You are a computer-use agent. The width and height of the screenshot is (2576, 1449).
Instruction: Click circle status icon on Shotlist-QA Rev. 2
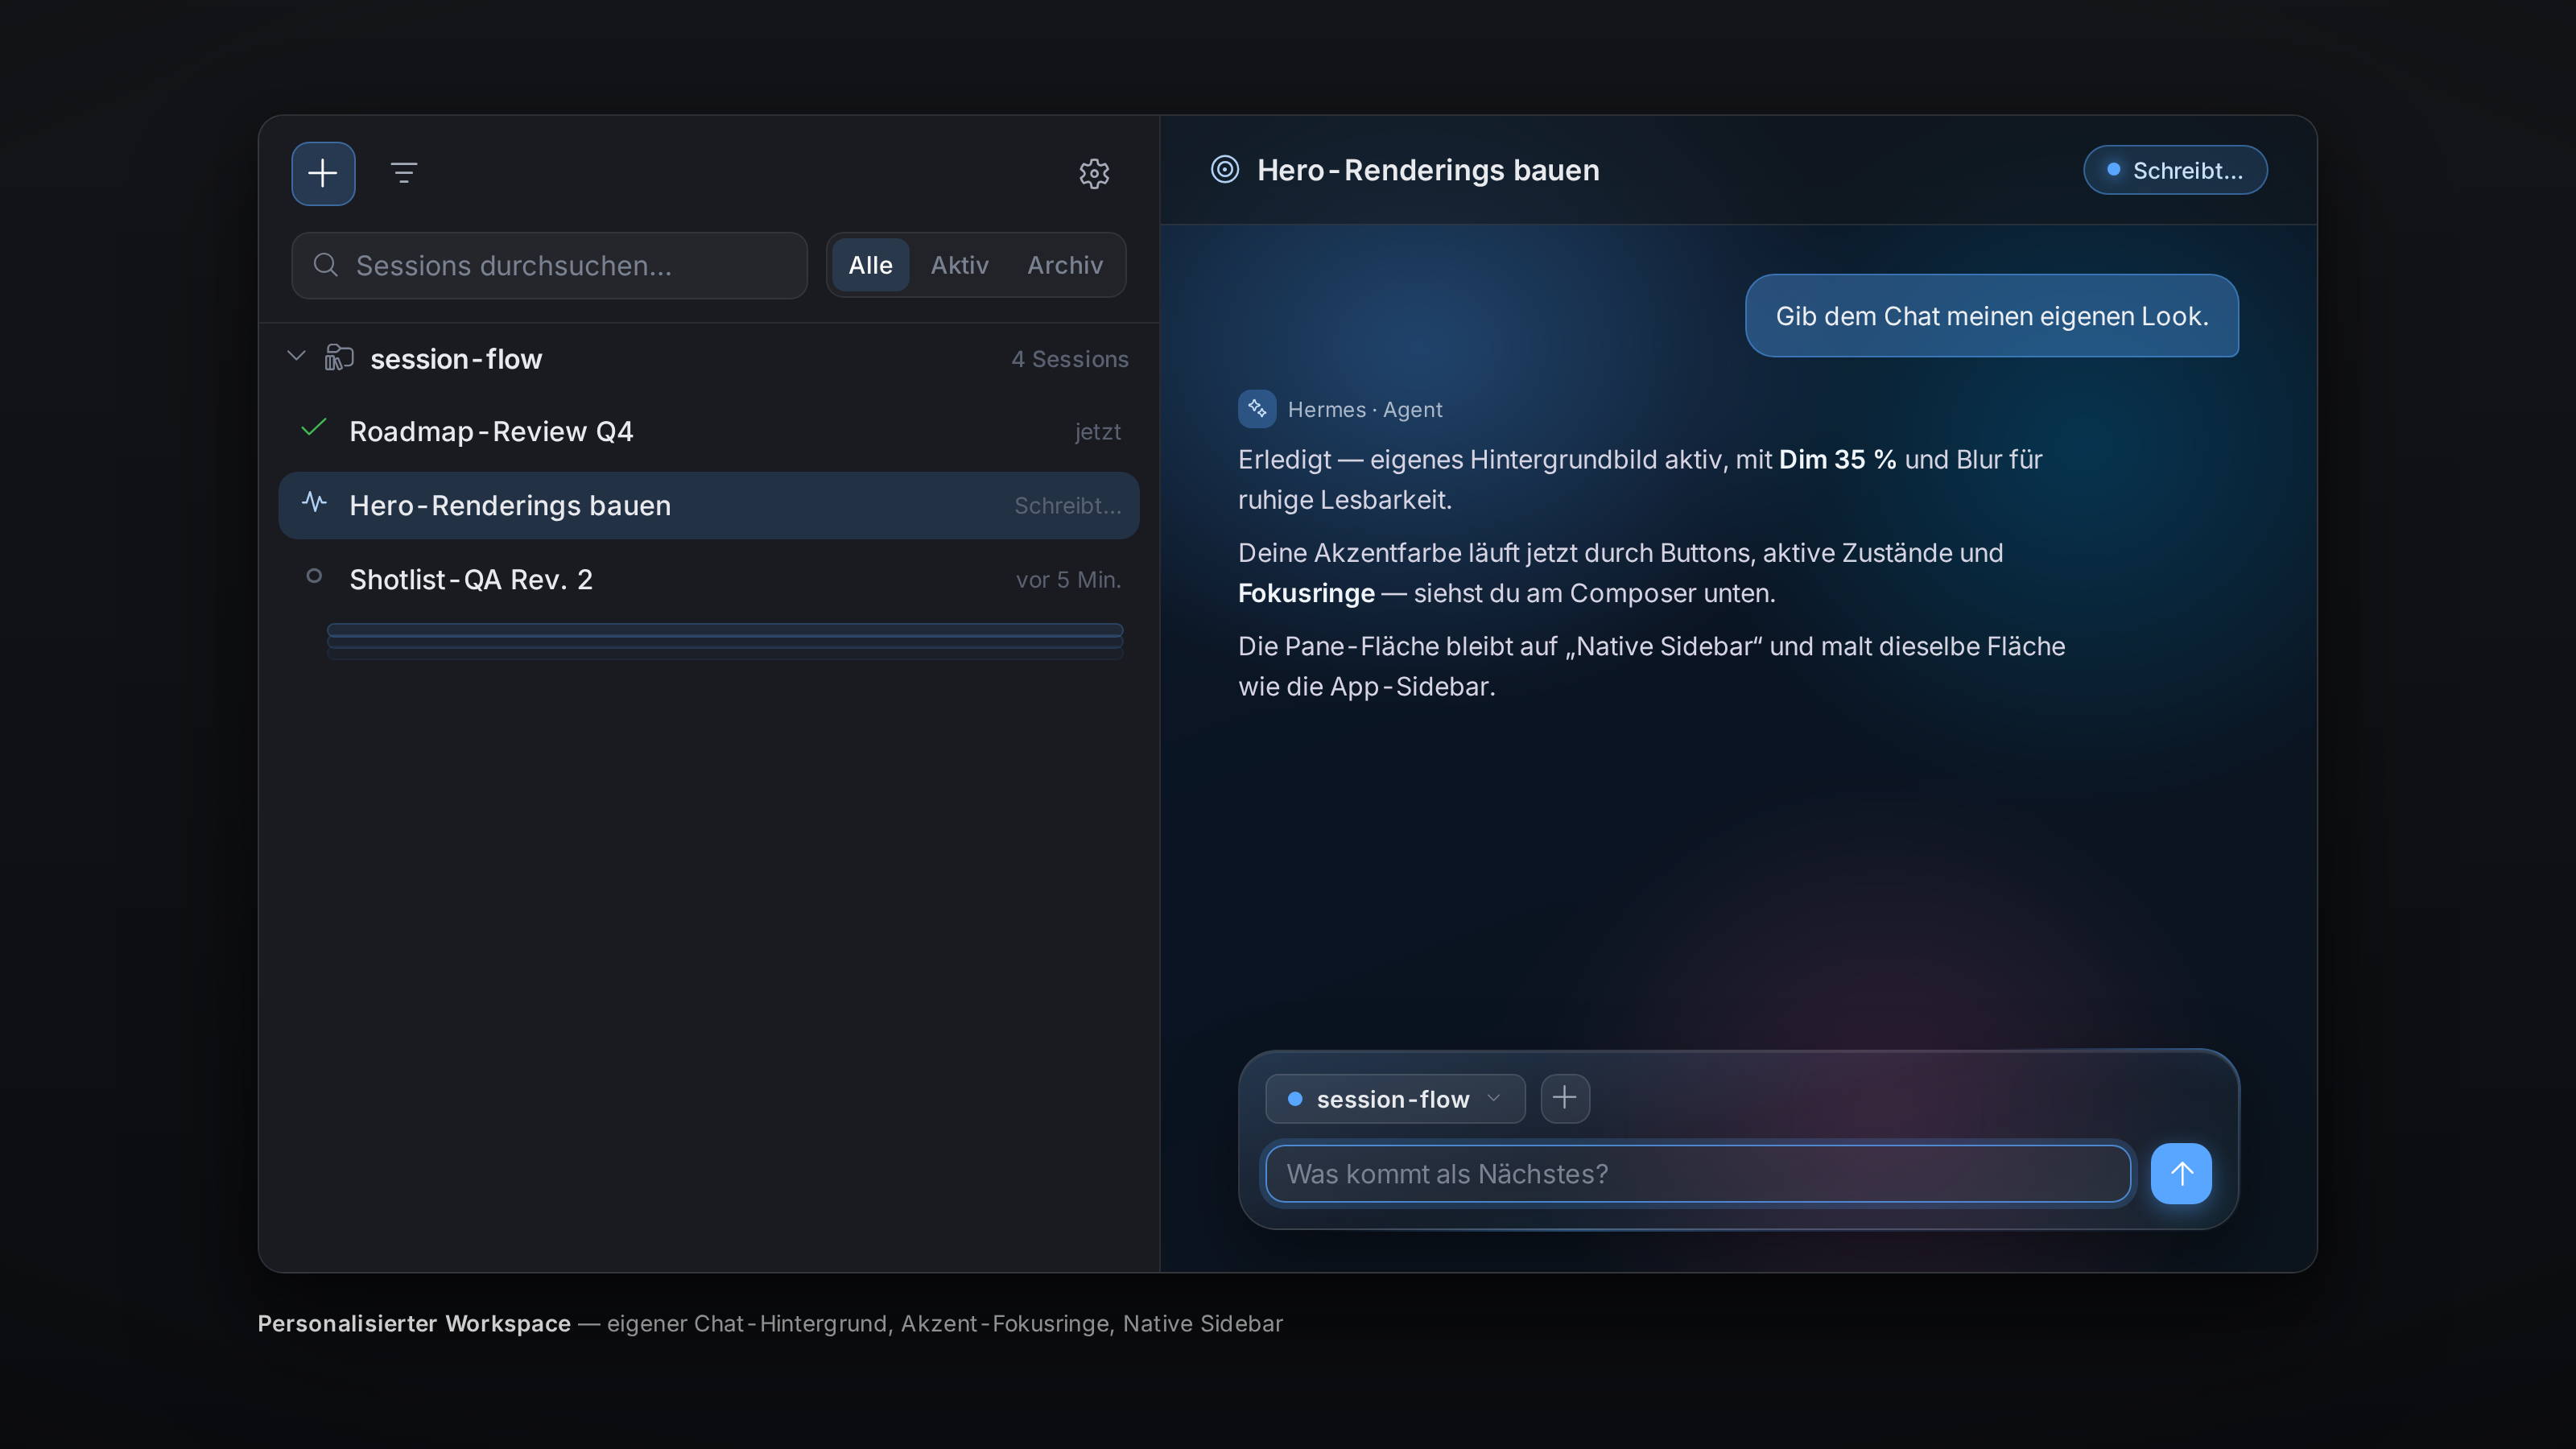(314, 576)
